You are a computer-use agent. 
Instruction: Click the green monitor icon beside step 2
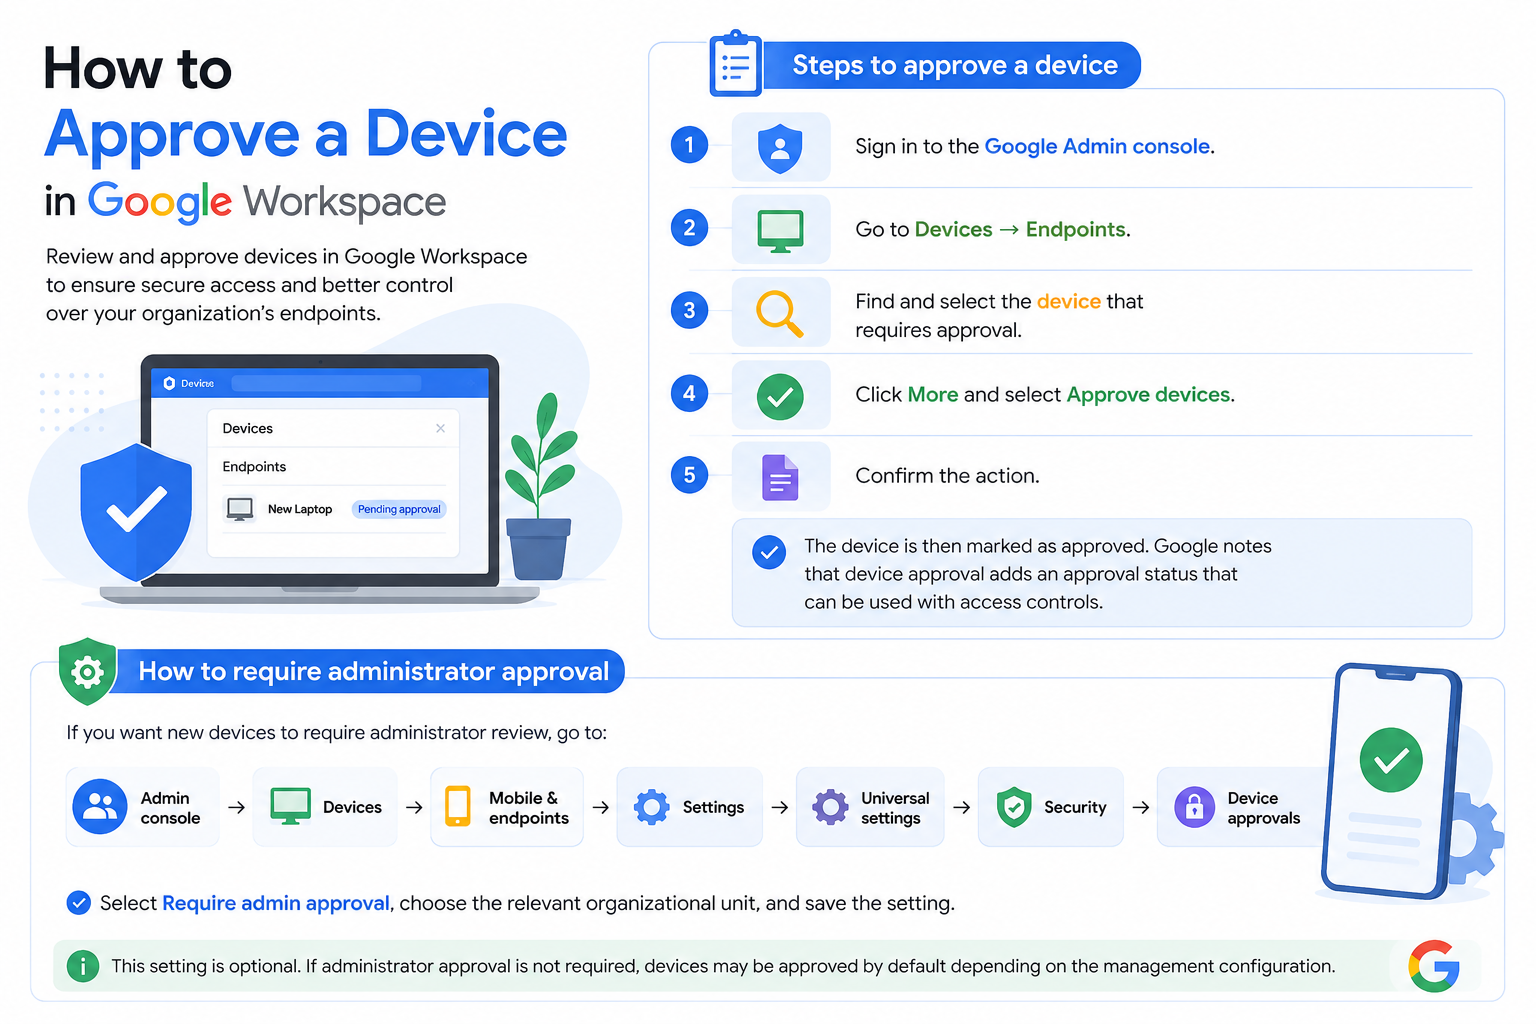point(780,231)
